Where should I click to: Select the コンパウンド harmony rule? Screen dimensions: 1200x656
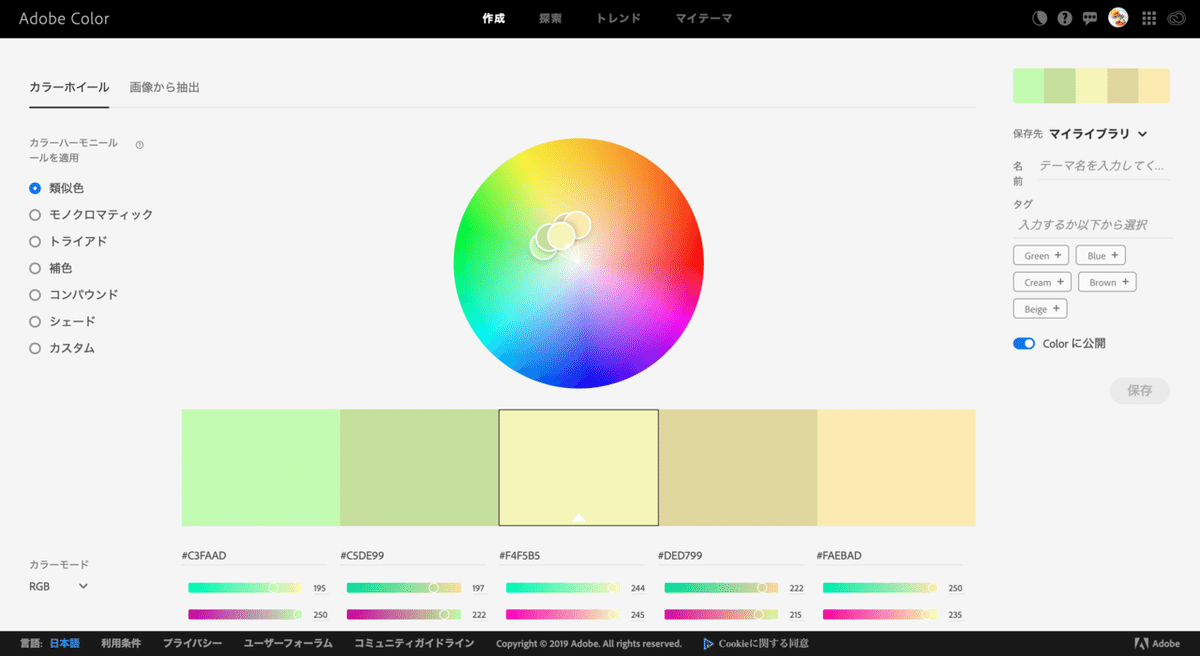pyautogui.click(x=74, y=295)
